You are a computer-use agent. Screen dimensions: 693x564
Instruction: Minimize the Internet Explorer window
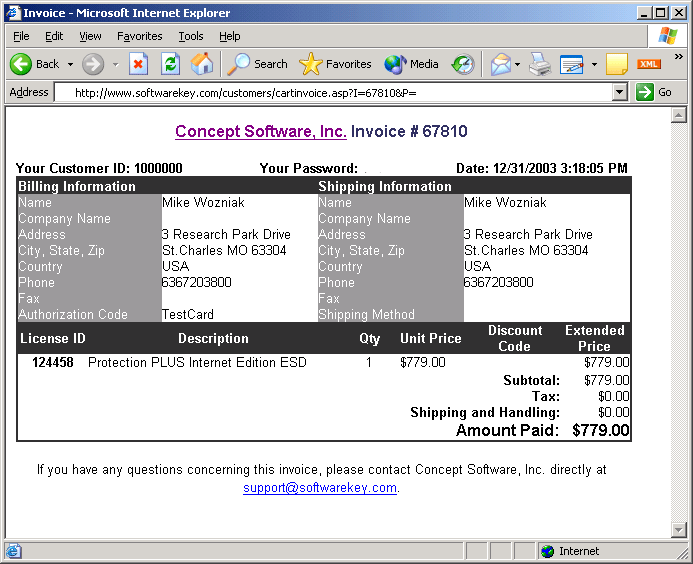(644, 13)
